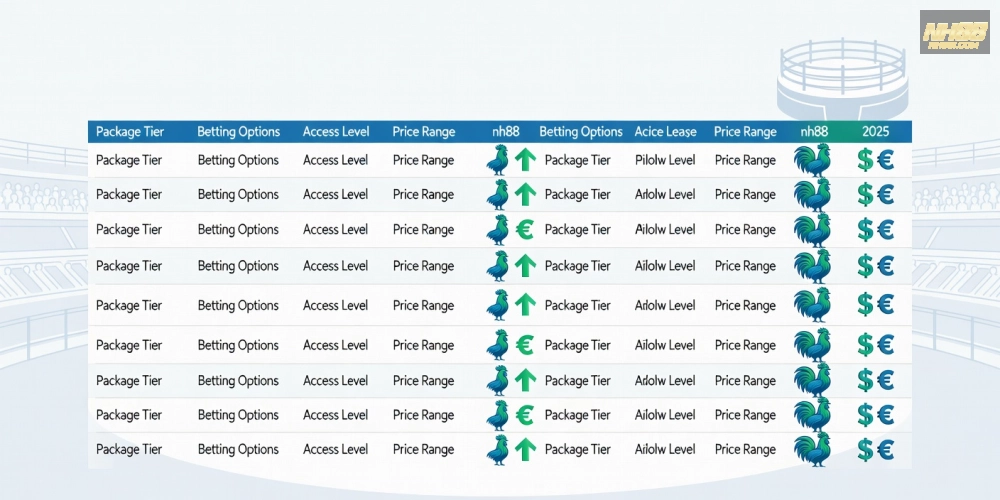Click the 'Pilolw Level' cell

coord(665,160)
